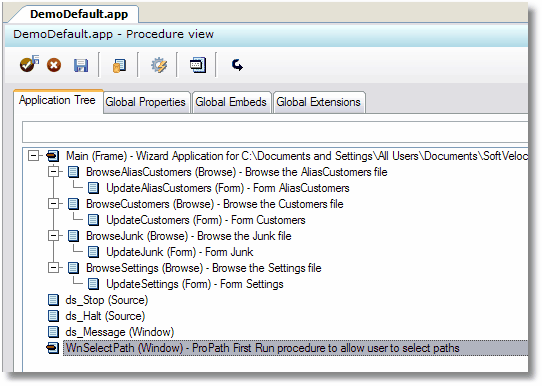Screen dimensions: 542x386
Task: Click the ds_Message procedure icon
Action: click(x=53, y=332)
